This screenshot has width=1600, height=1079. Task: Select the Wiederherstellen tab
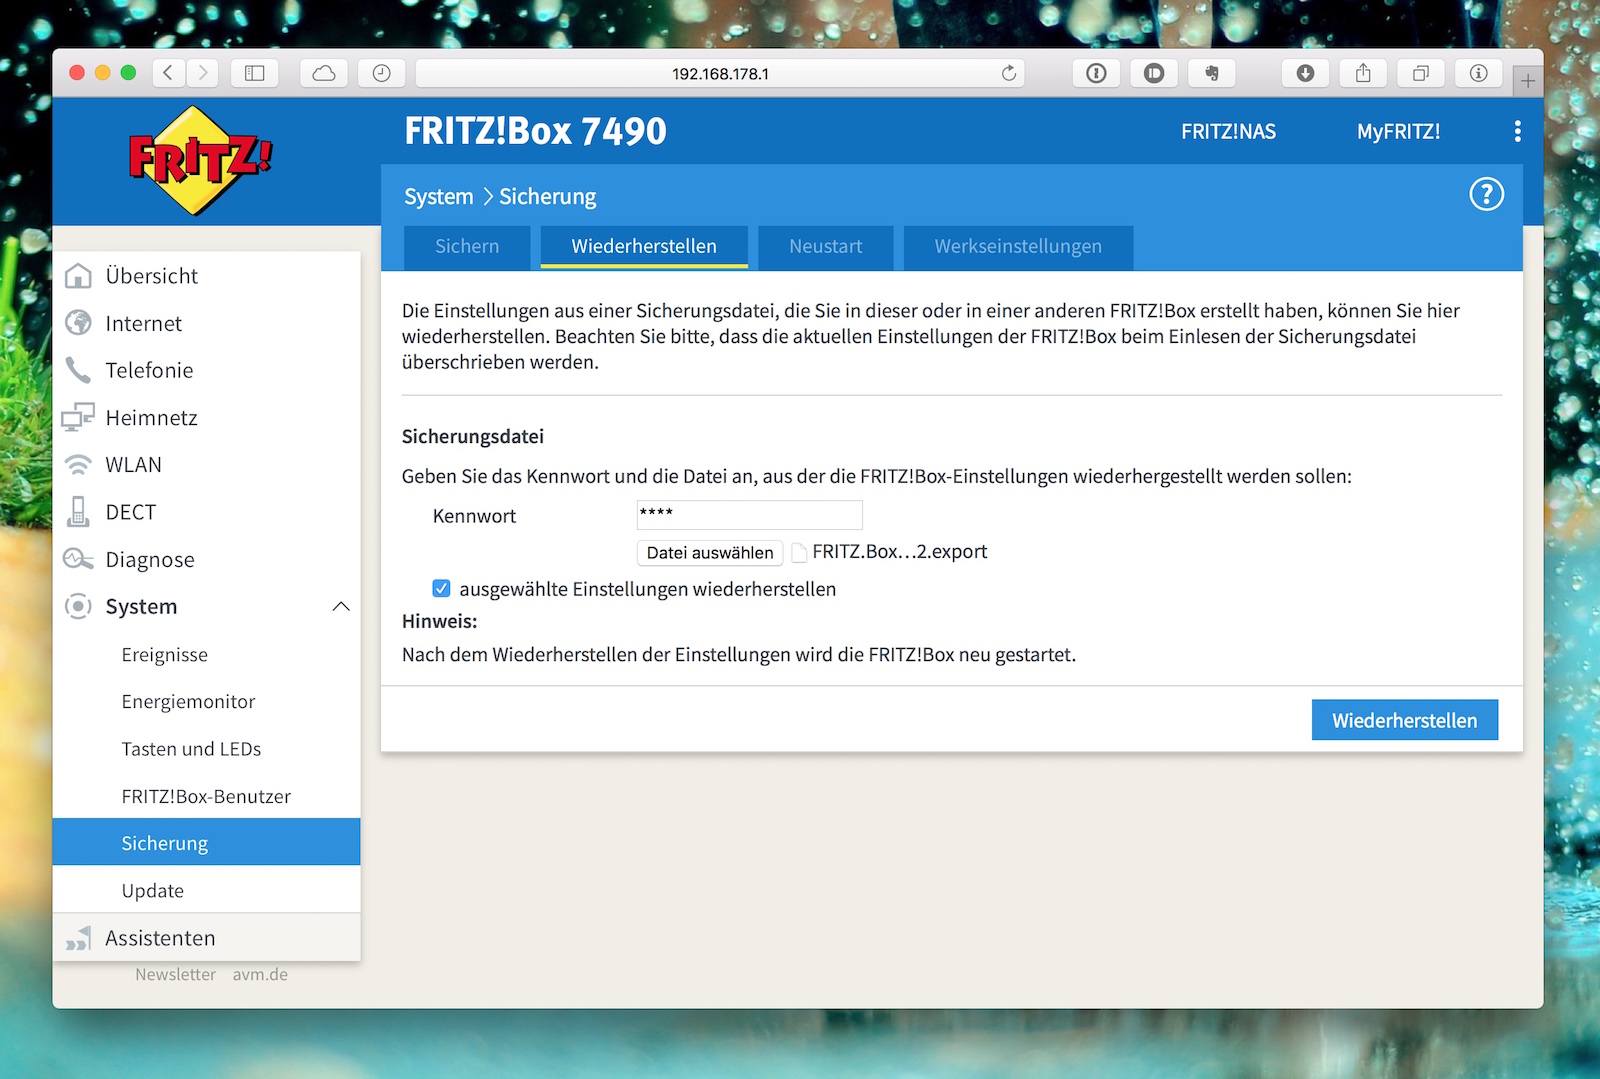click(644, 247)
